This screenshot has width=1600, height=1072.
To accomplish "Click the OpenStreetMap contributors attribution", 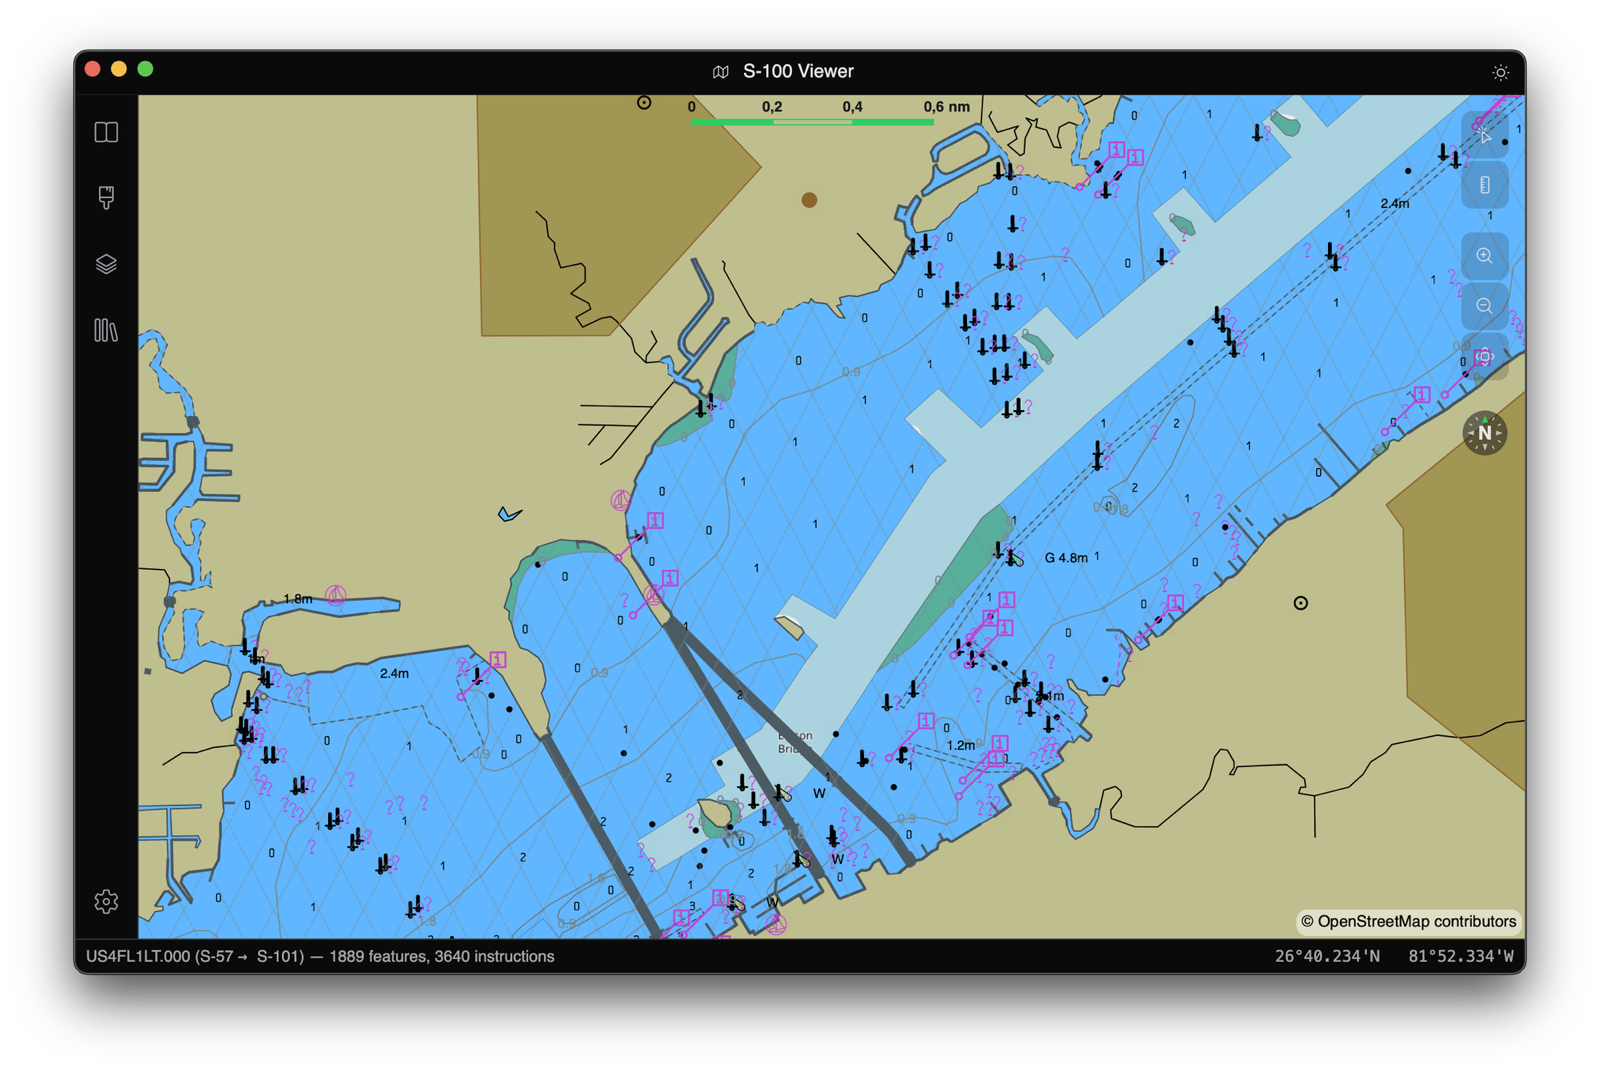I will coord(1408,921).
